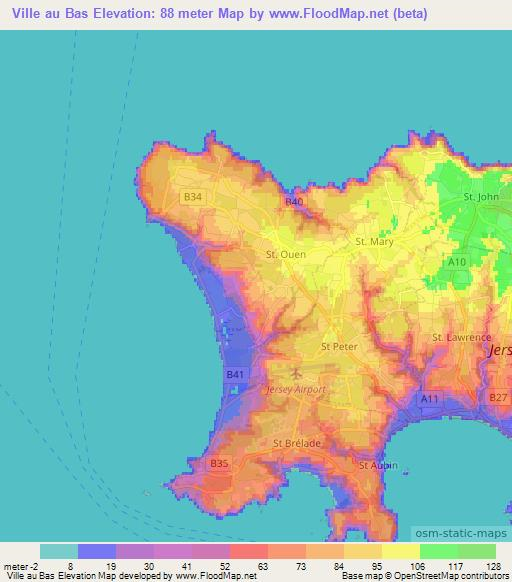Click the teal legend swatch above -2 meter
Image resolution: width=512 pixels, height=582 pixels.
click(x=59, y=551)
